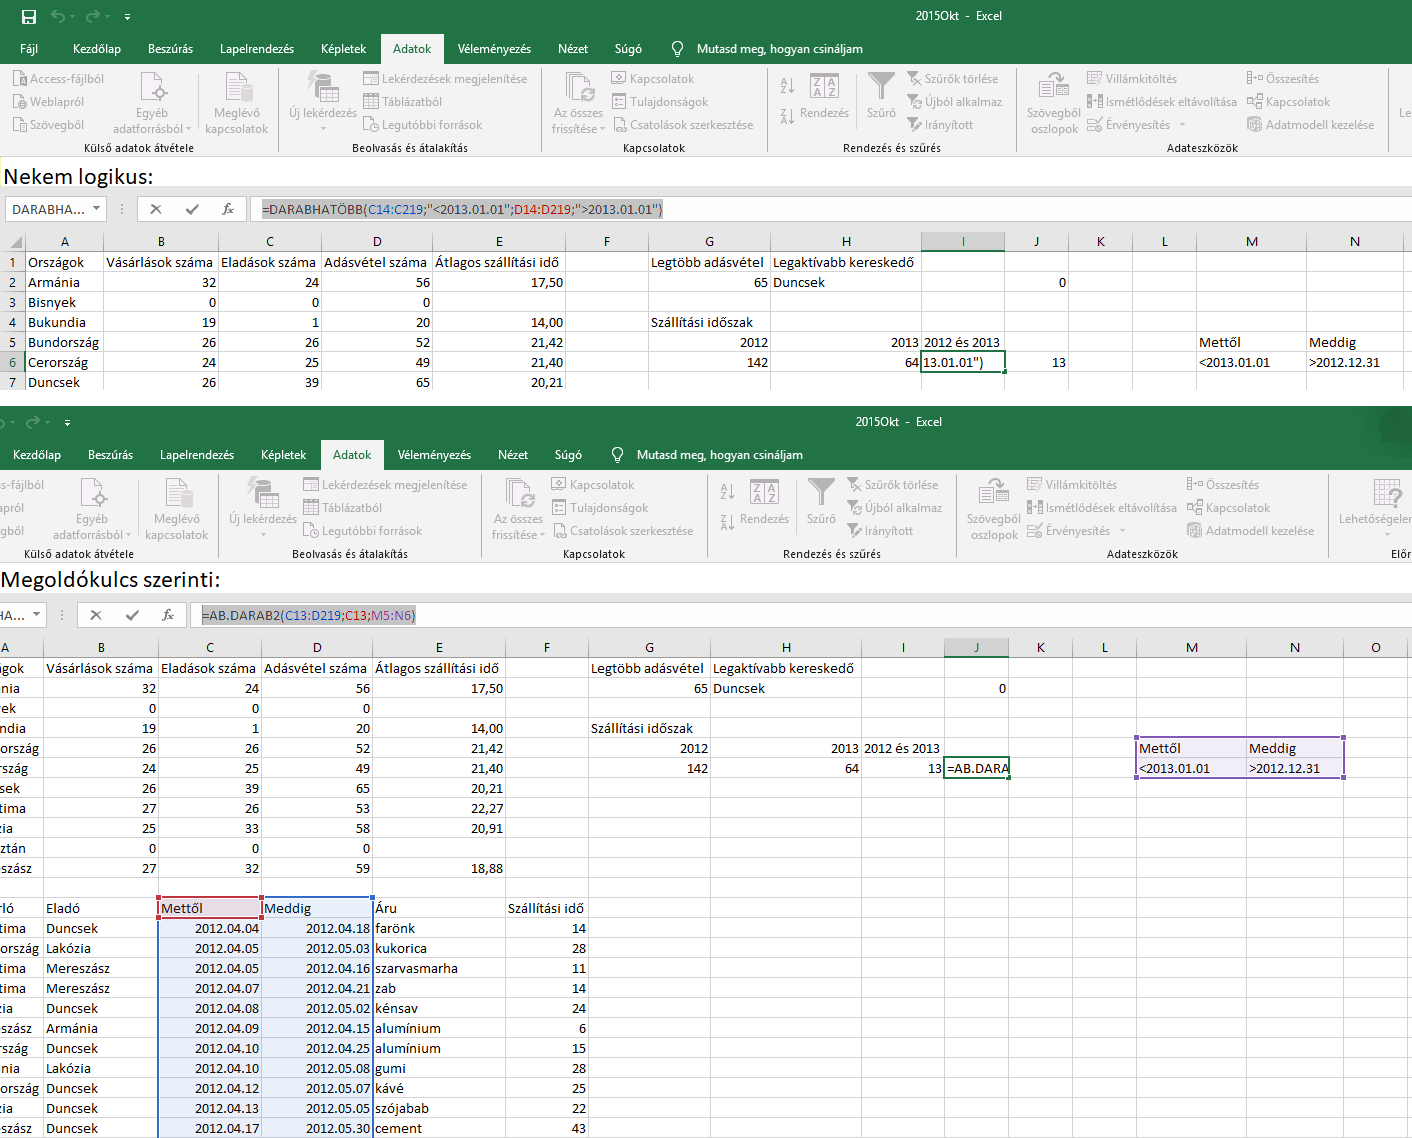Click Adatmodell kezelése in the lower ribbon
Screen dimensions: 1412x1138
pyautogui.click(x=1251, y=531)
